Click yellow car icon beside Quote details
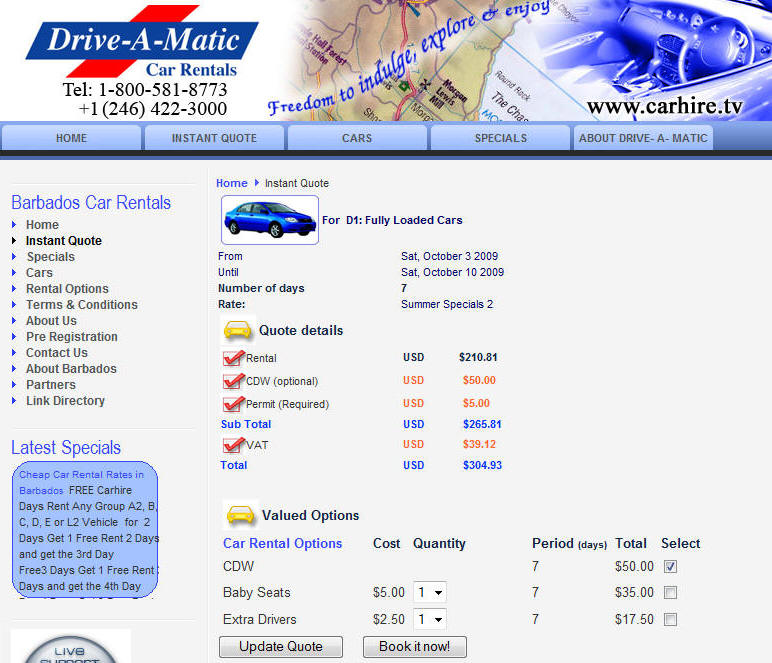This screenshot has width=772, height=663. pos(237,330)
